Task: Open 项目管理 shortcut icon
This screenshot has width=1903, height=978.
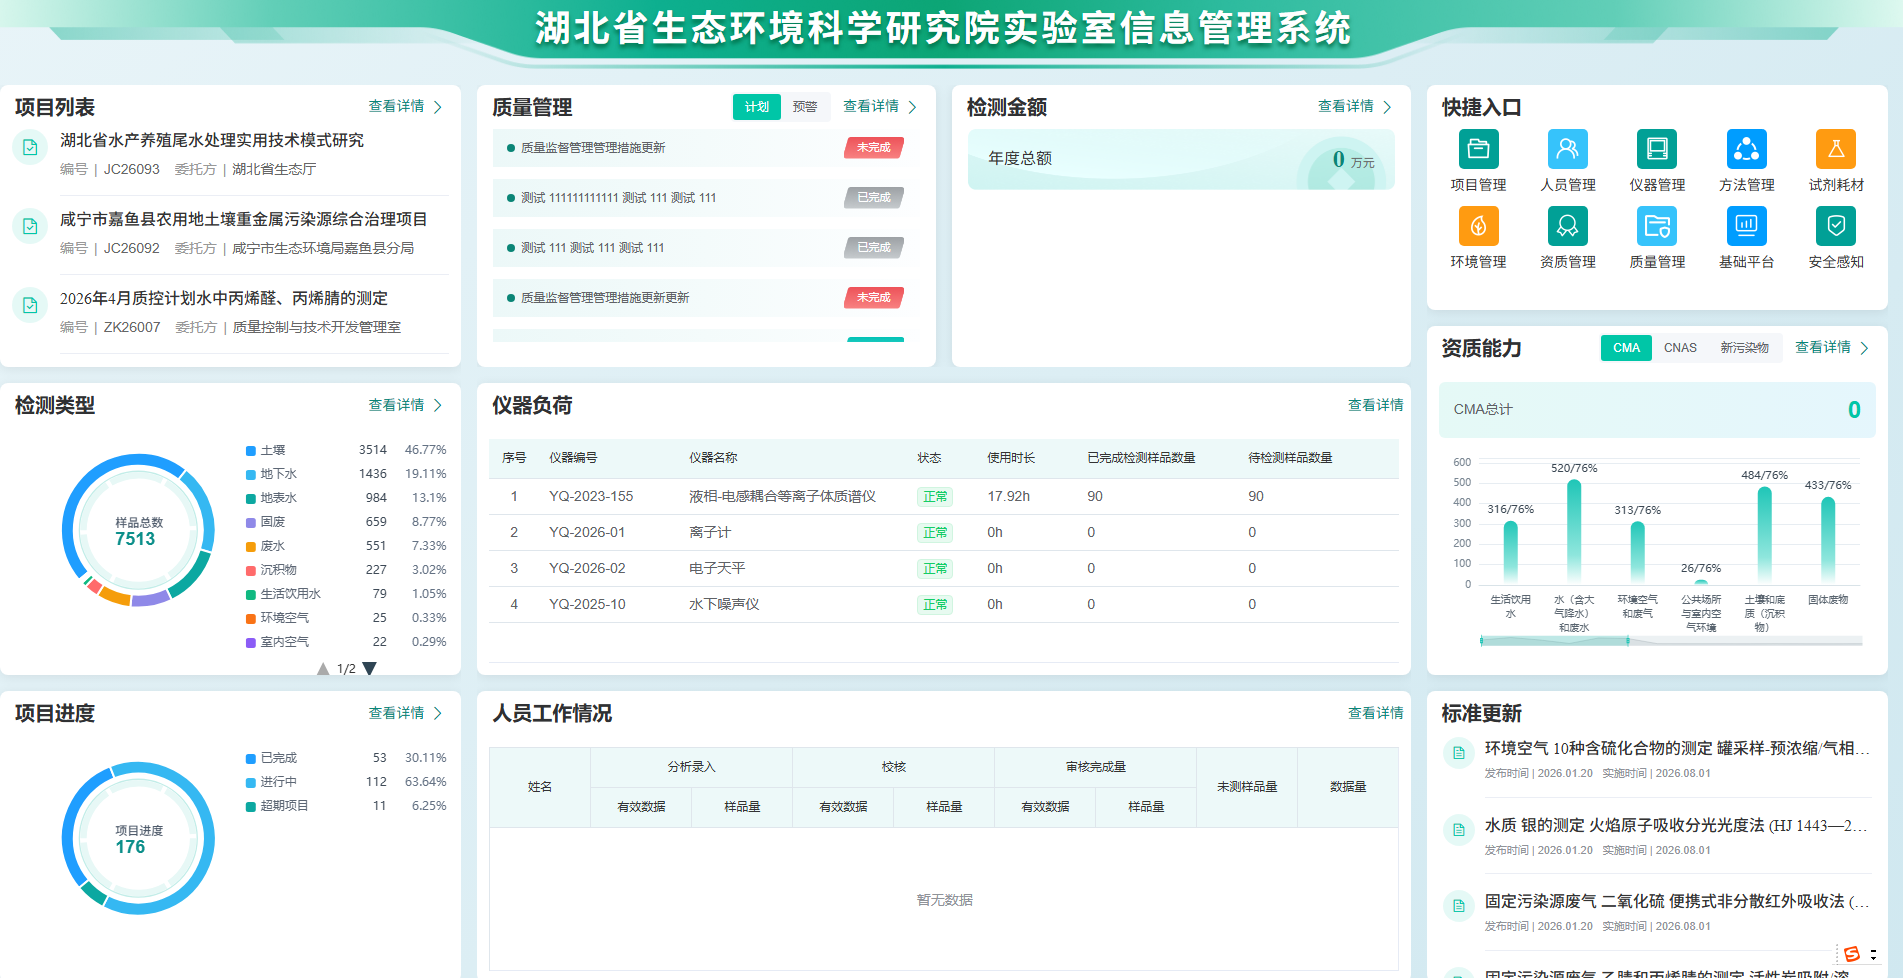Action: tap(1477, 150)
